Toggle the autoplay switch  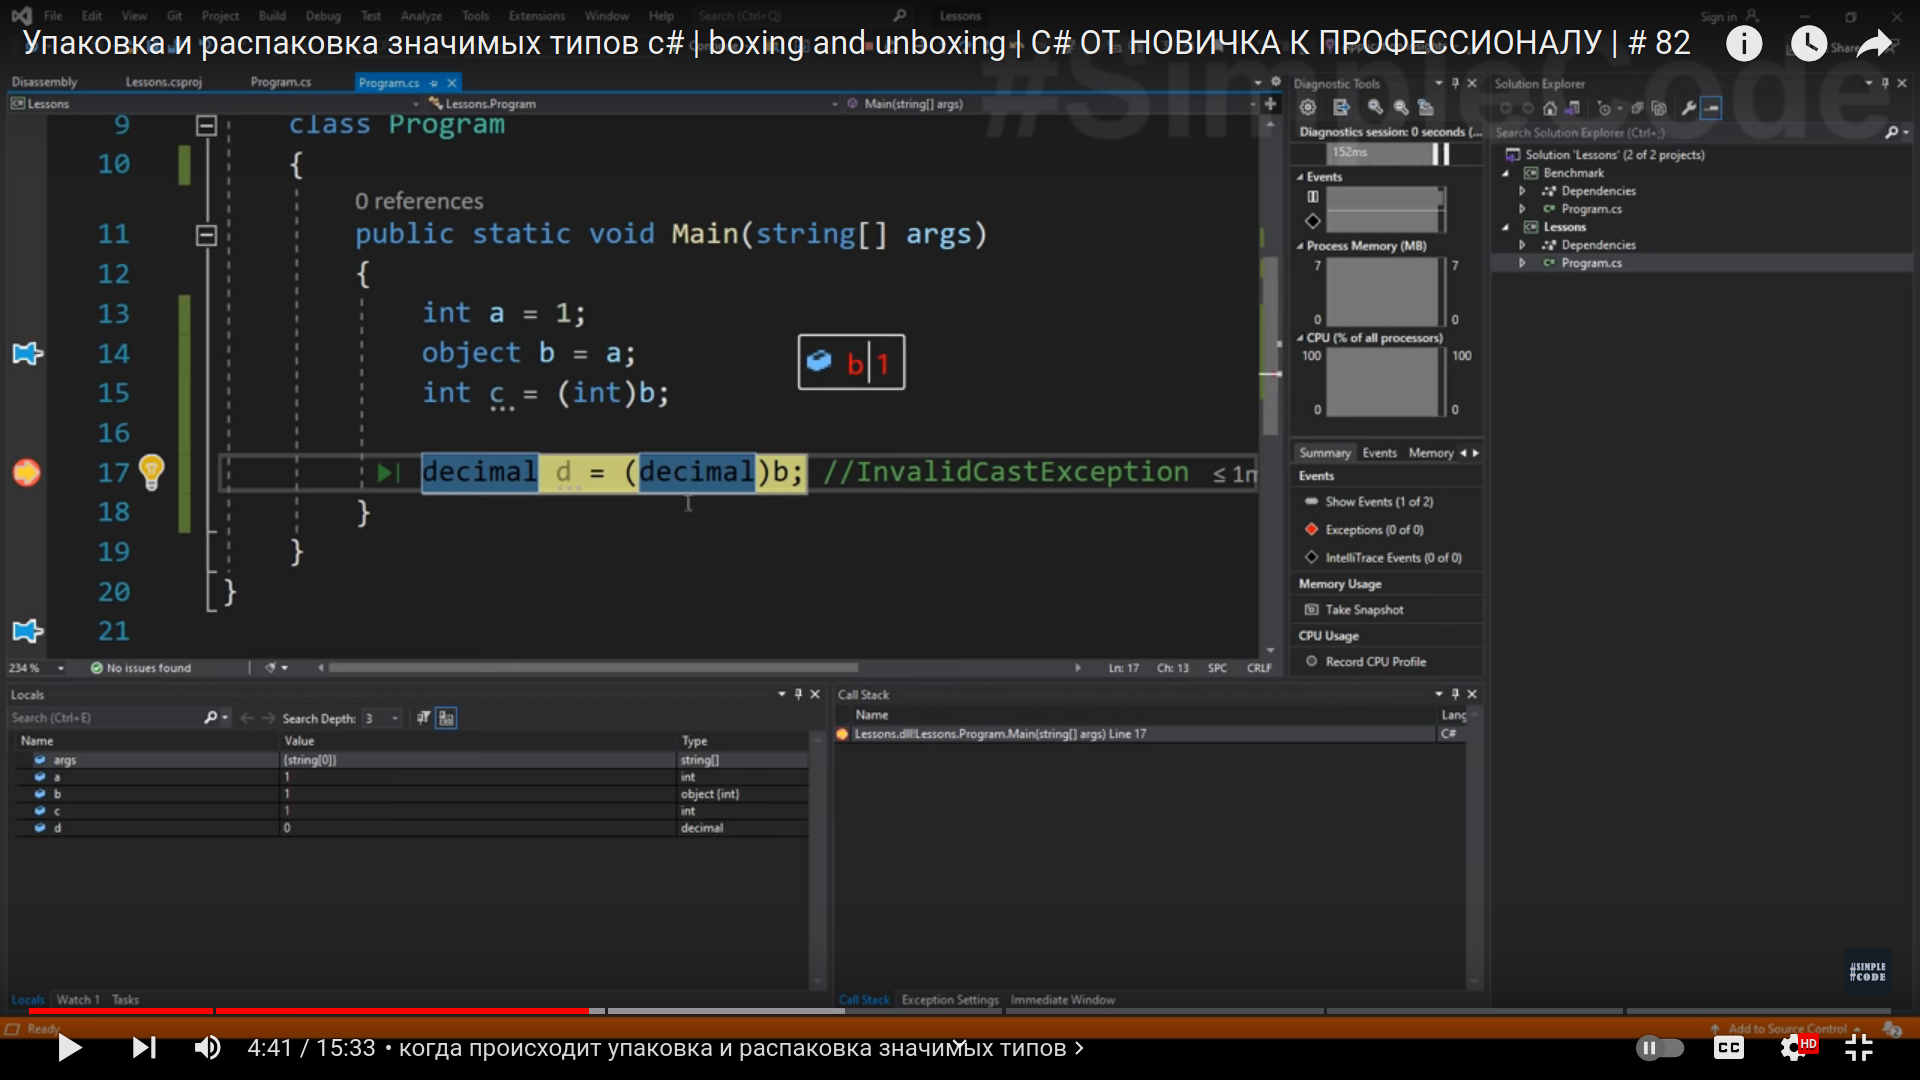point(1659,1048)
